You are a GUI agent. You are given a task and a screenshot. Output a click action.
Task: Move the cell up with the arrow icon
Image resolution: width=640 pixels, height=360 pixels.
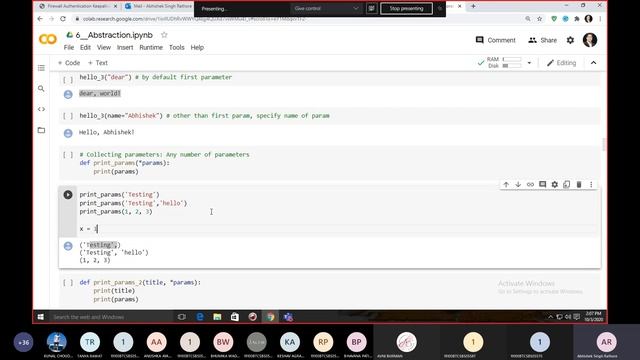point(506,184)
